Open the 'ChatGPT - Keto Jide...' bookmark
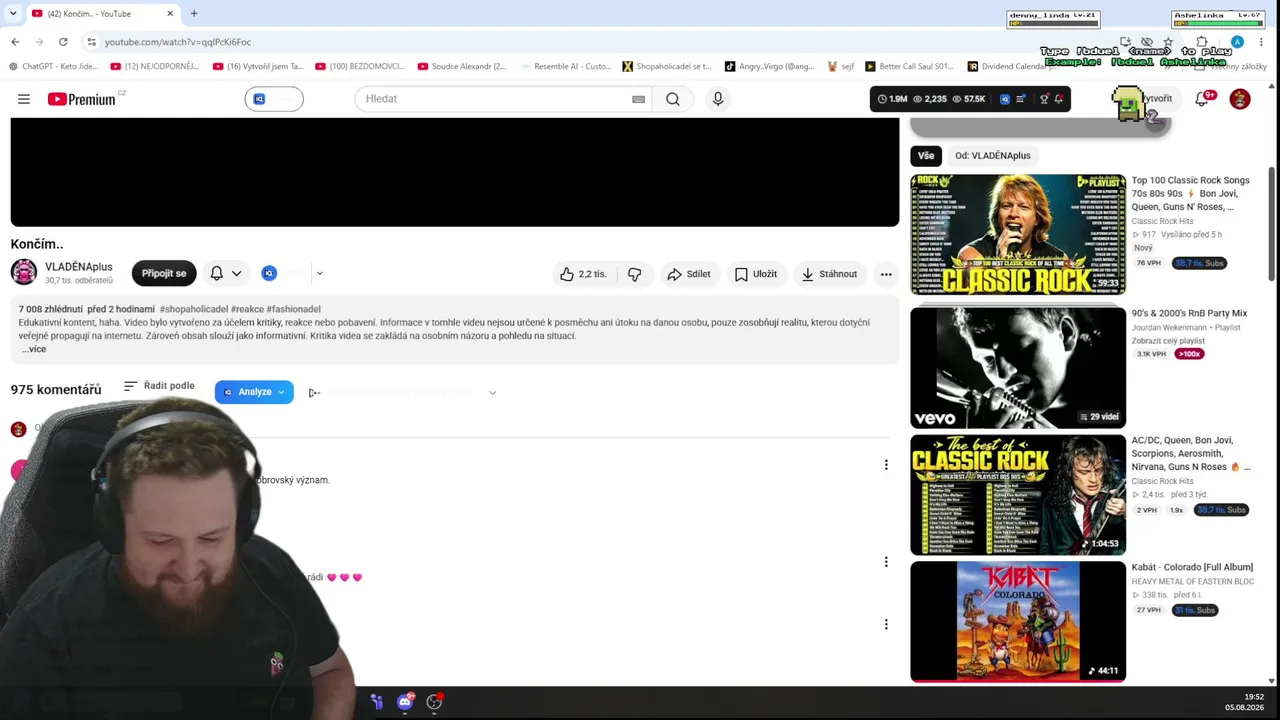The width and height of the screenshot is (1280, 720). tap(53, 67)
